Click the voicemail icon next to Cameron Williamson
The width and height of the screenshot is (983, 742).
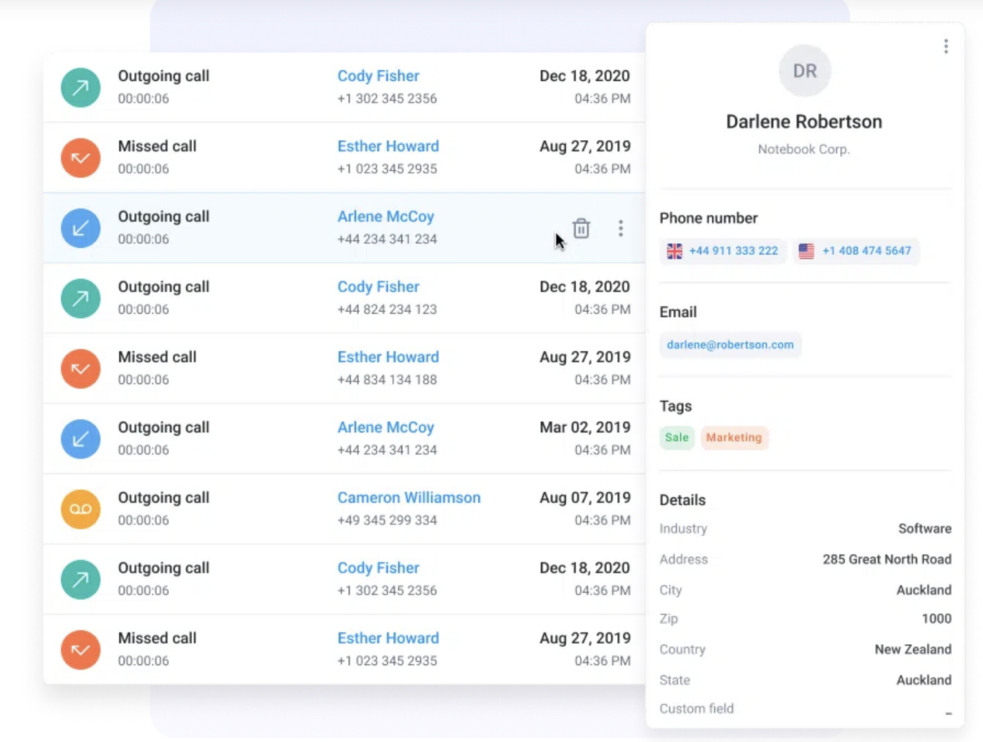point(80,509)
